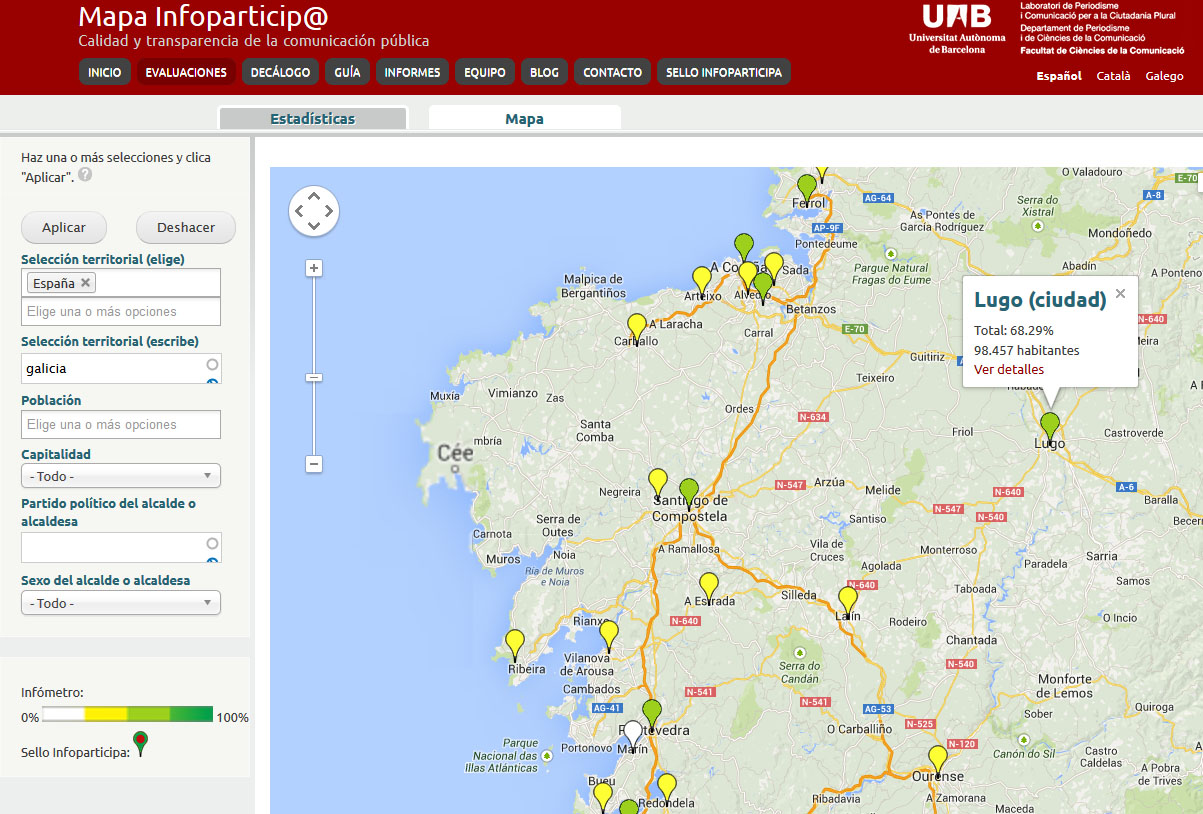This screenshot has width=1203, height=814.
Task: Pan the map up with the arrow
Action: pos(314,195)
